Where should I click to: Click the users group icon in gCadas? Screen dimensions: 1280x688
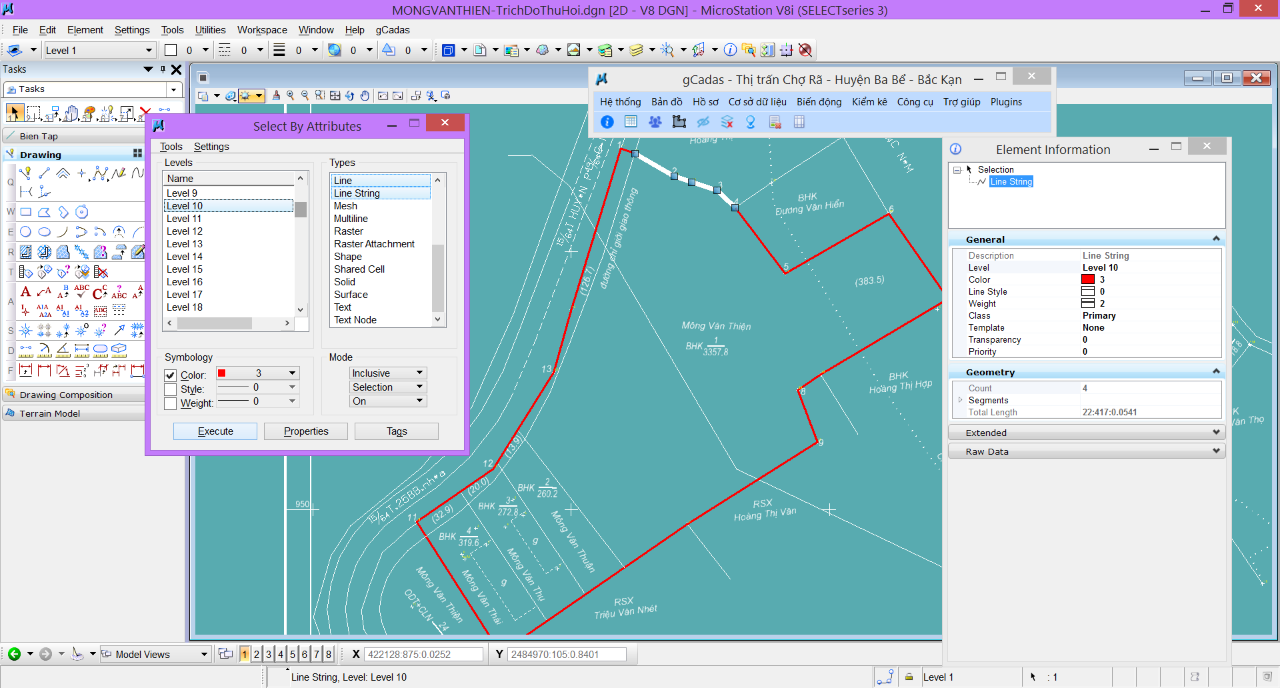pos(655,122)
